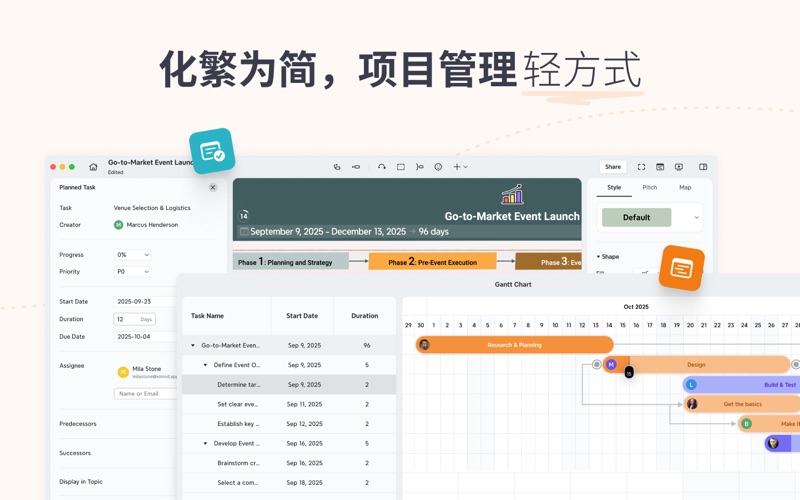This screenshot has height=500, width=800.
Task: Open the plus insert menu
Action: coord(460,167)
